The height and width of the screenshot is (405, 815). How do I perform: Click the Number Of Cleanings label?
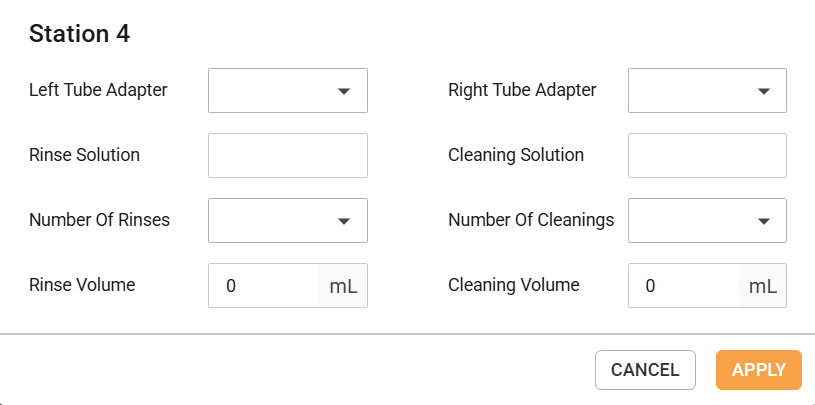click(531, 220)
